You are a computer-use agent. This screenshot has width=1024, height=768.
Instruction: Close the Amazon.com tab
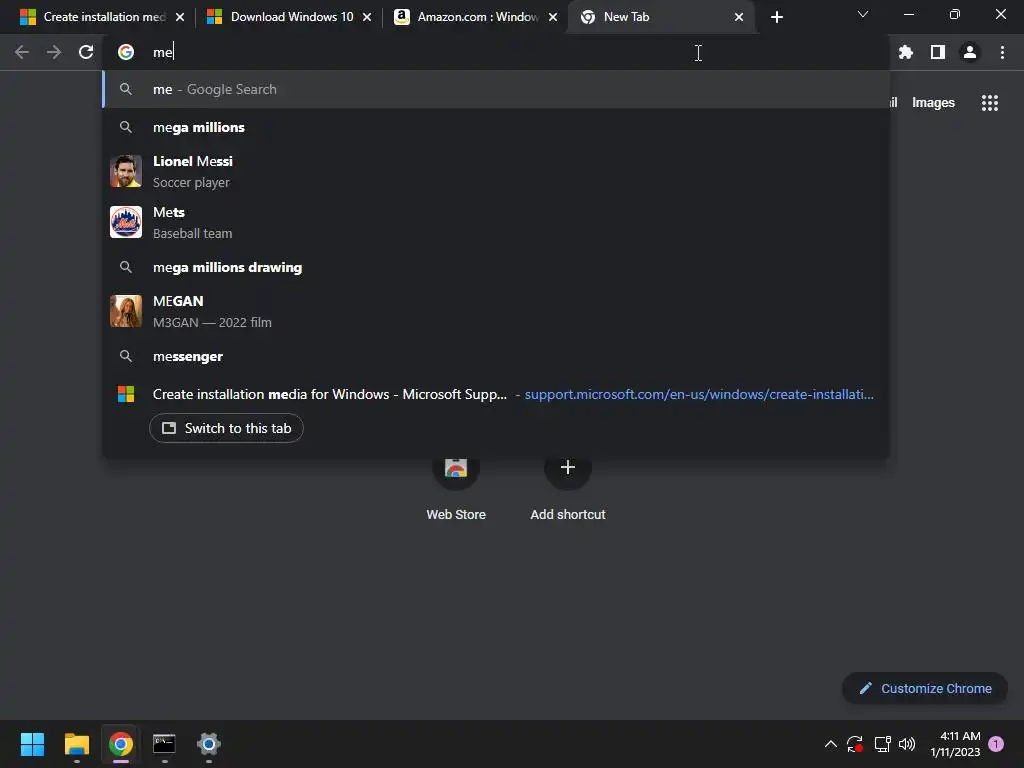click(553, 17)
